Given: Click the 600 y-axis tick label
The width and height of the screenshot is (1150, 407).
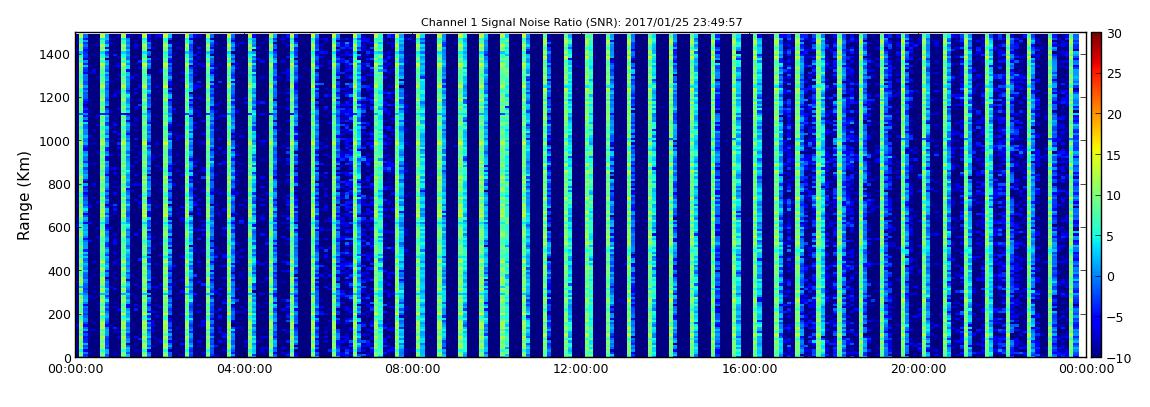Looking at the screenshot, I should pos(59,227).
